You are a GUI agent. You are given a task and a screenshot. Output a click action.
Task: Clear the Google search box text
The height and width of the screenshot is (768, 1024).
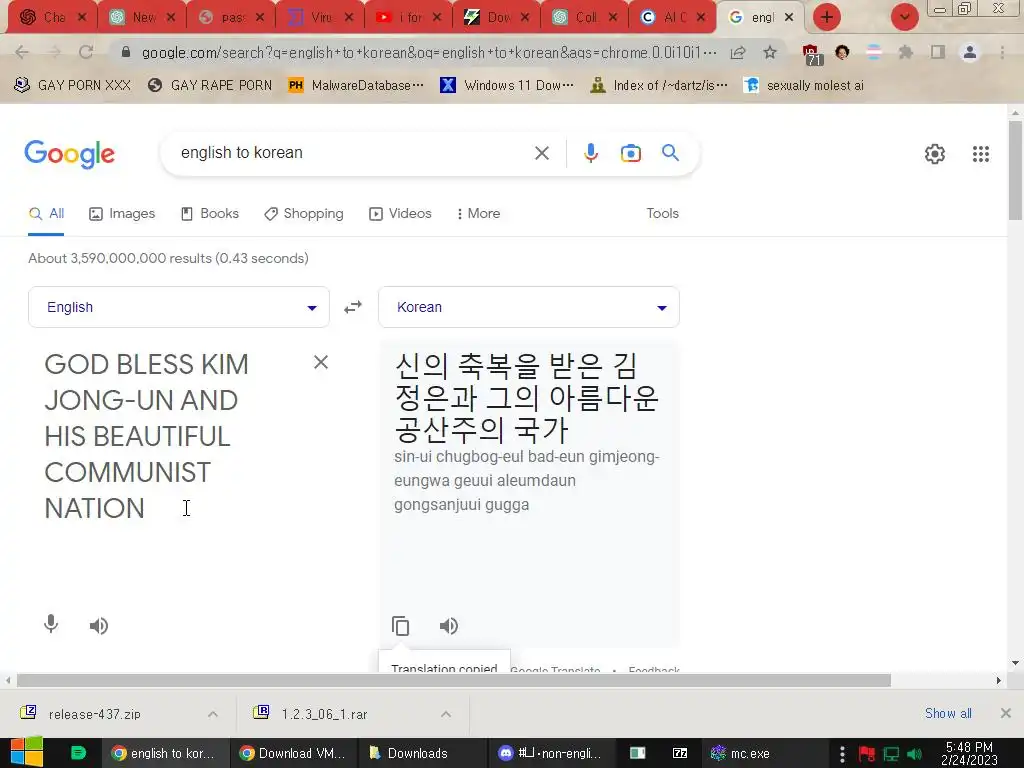point(541,153)
